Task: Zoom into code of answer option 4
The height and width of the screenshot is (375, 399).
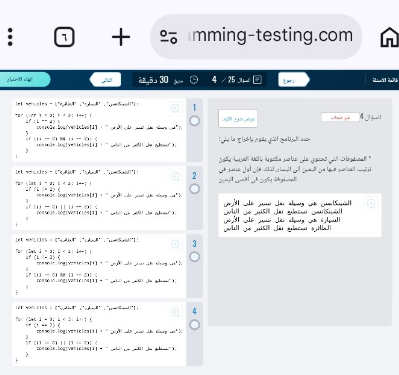Action: click(x=175, y=312)
